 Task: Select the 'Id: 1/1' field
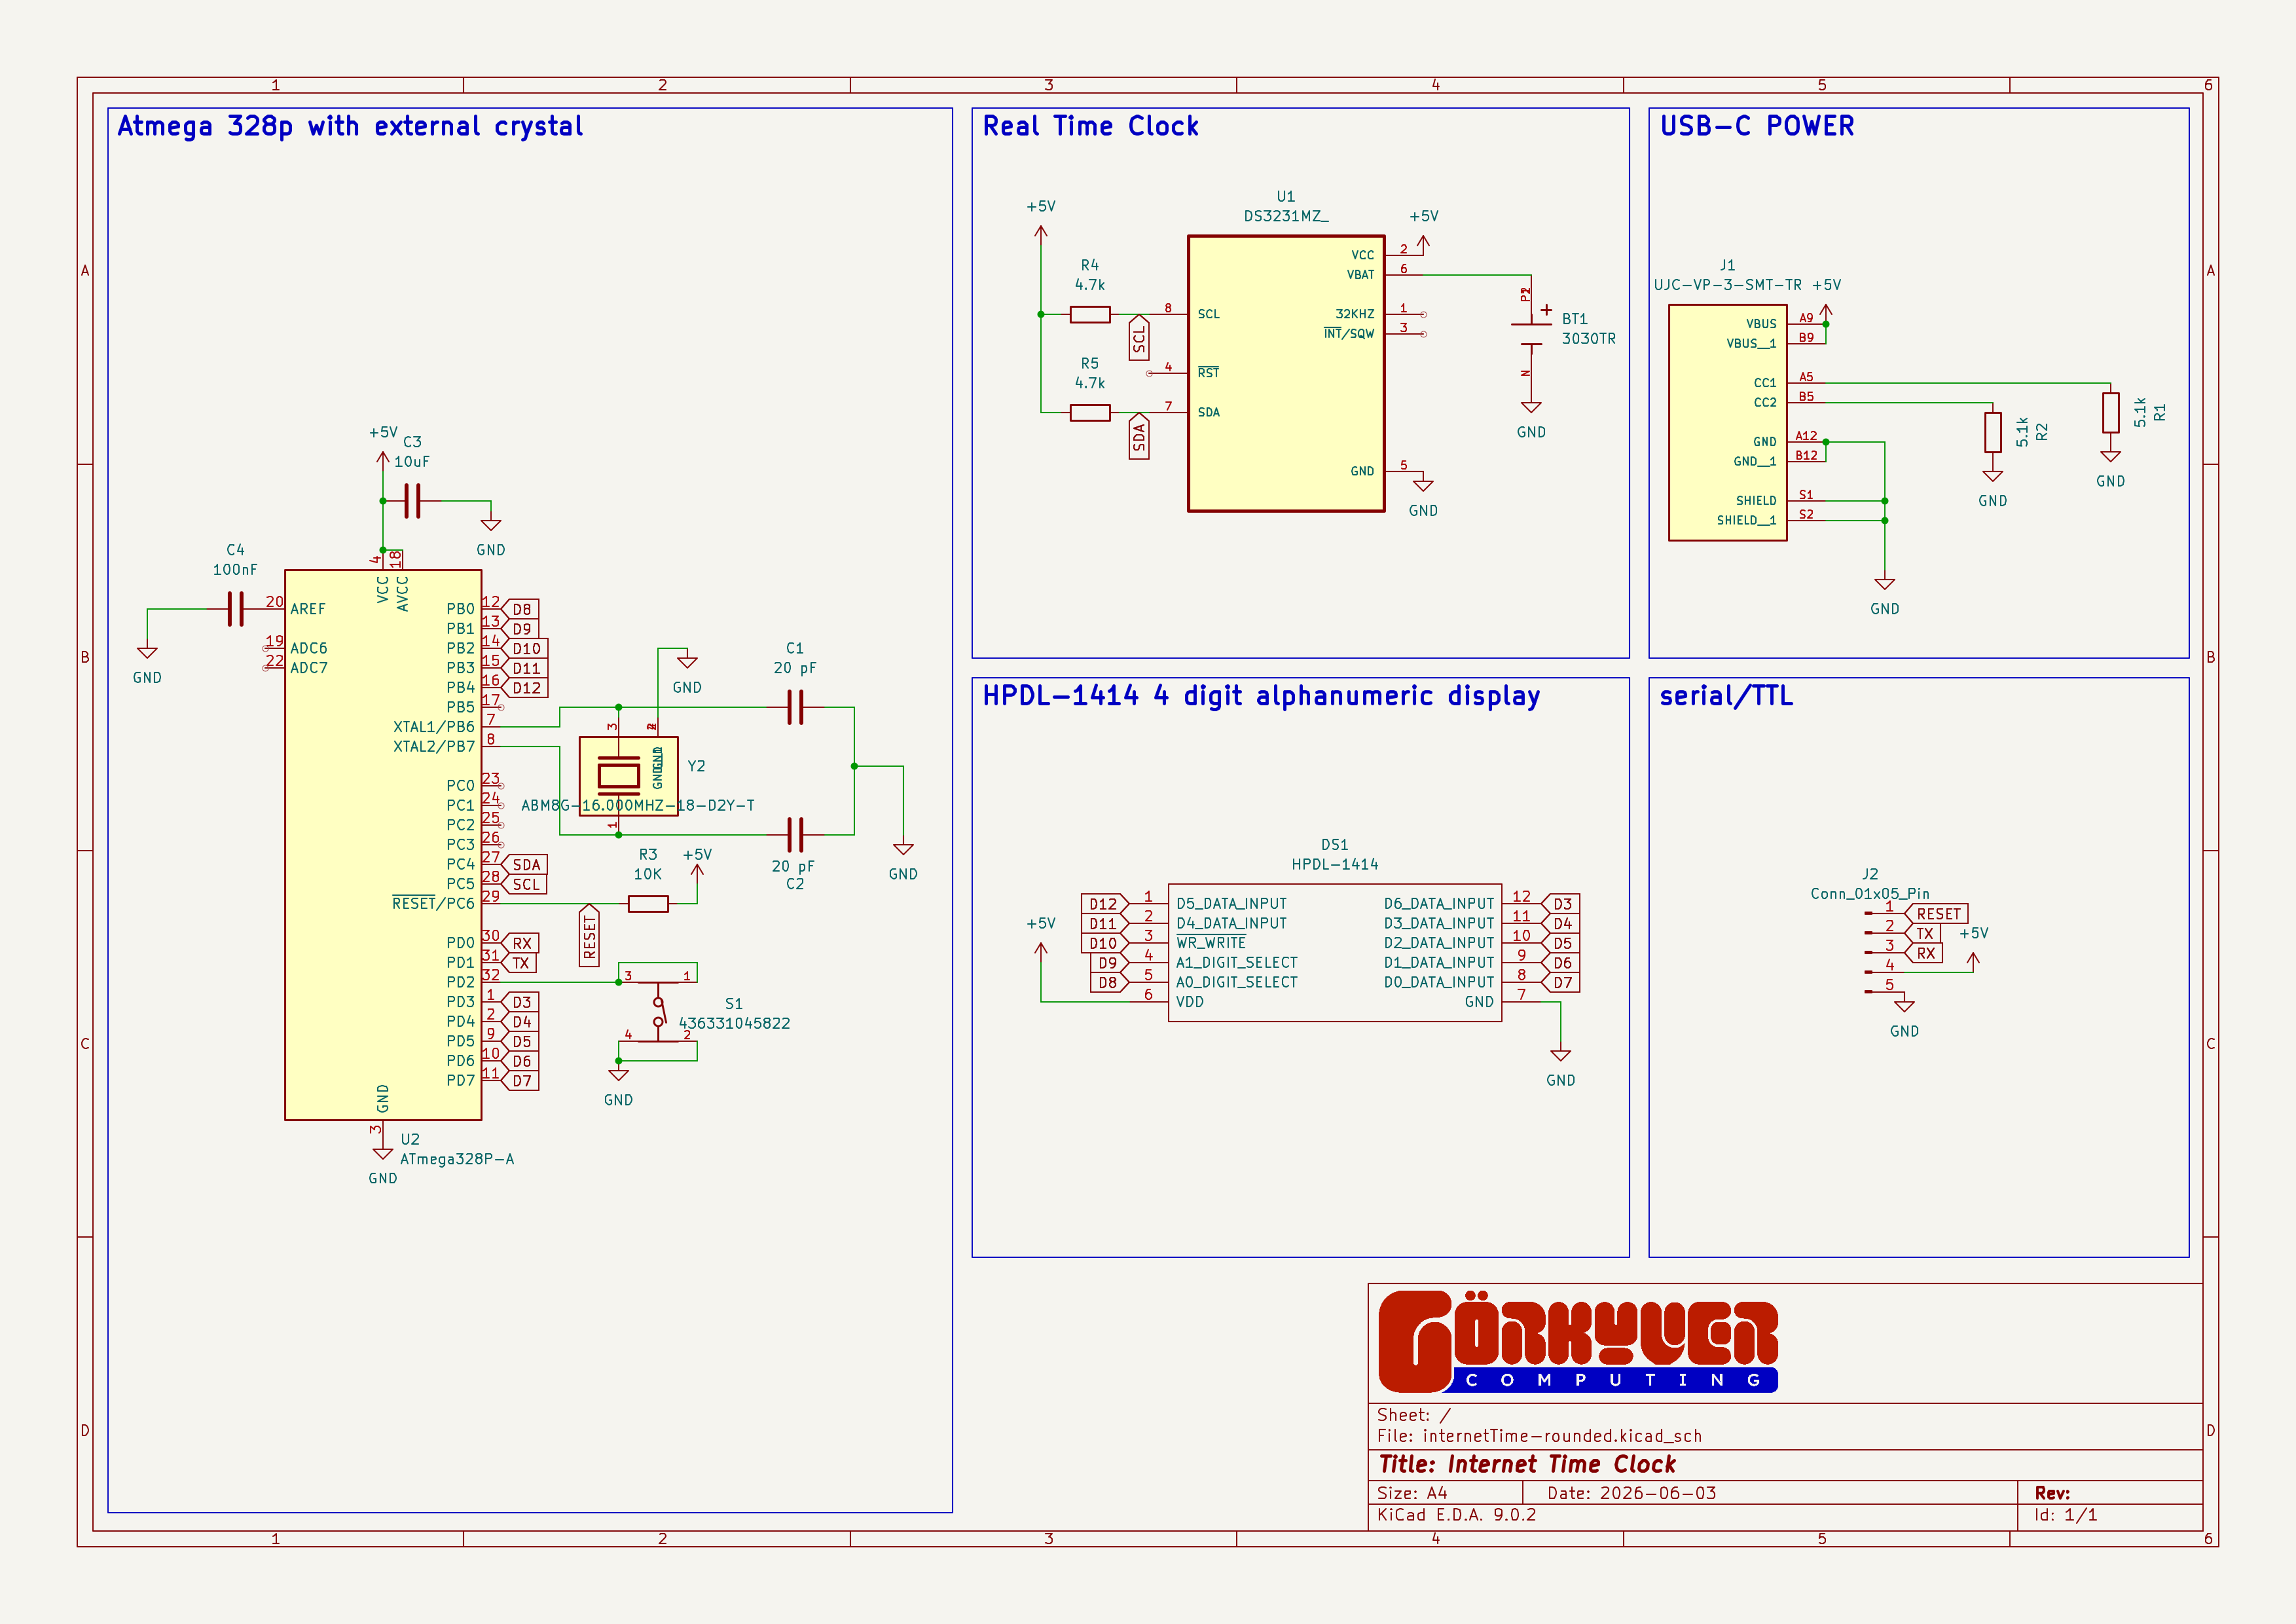2065,1515
